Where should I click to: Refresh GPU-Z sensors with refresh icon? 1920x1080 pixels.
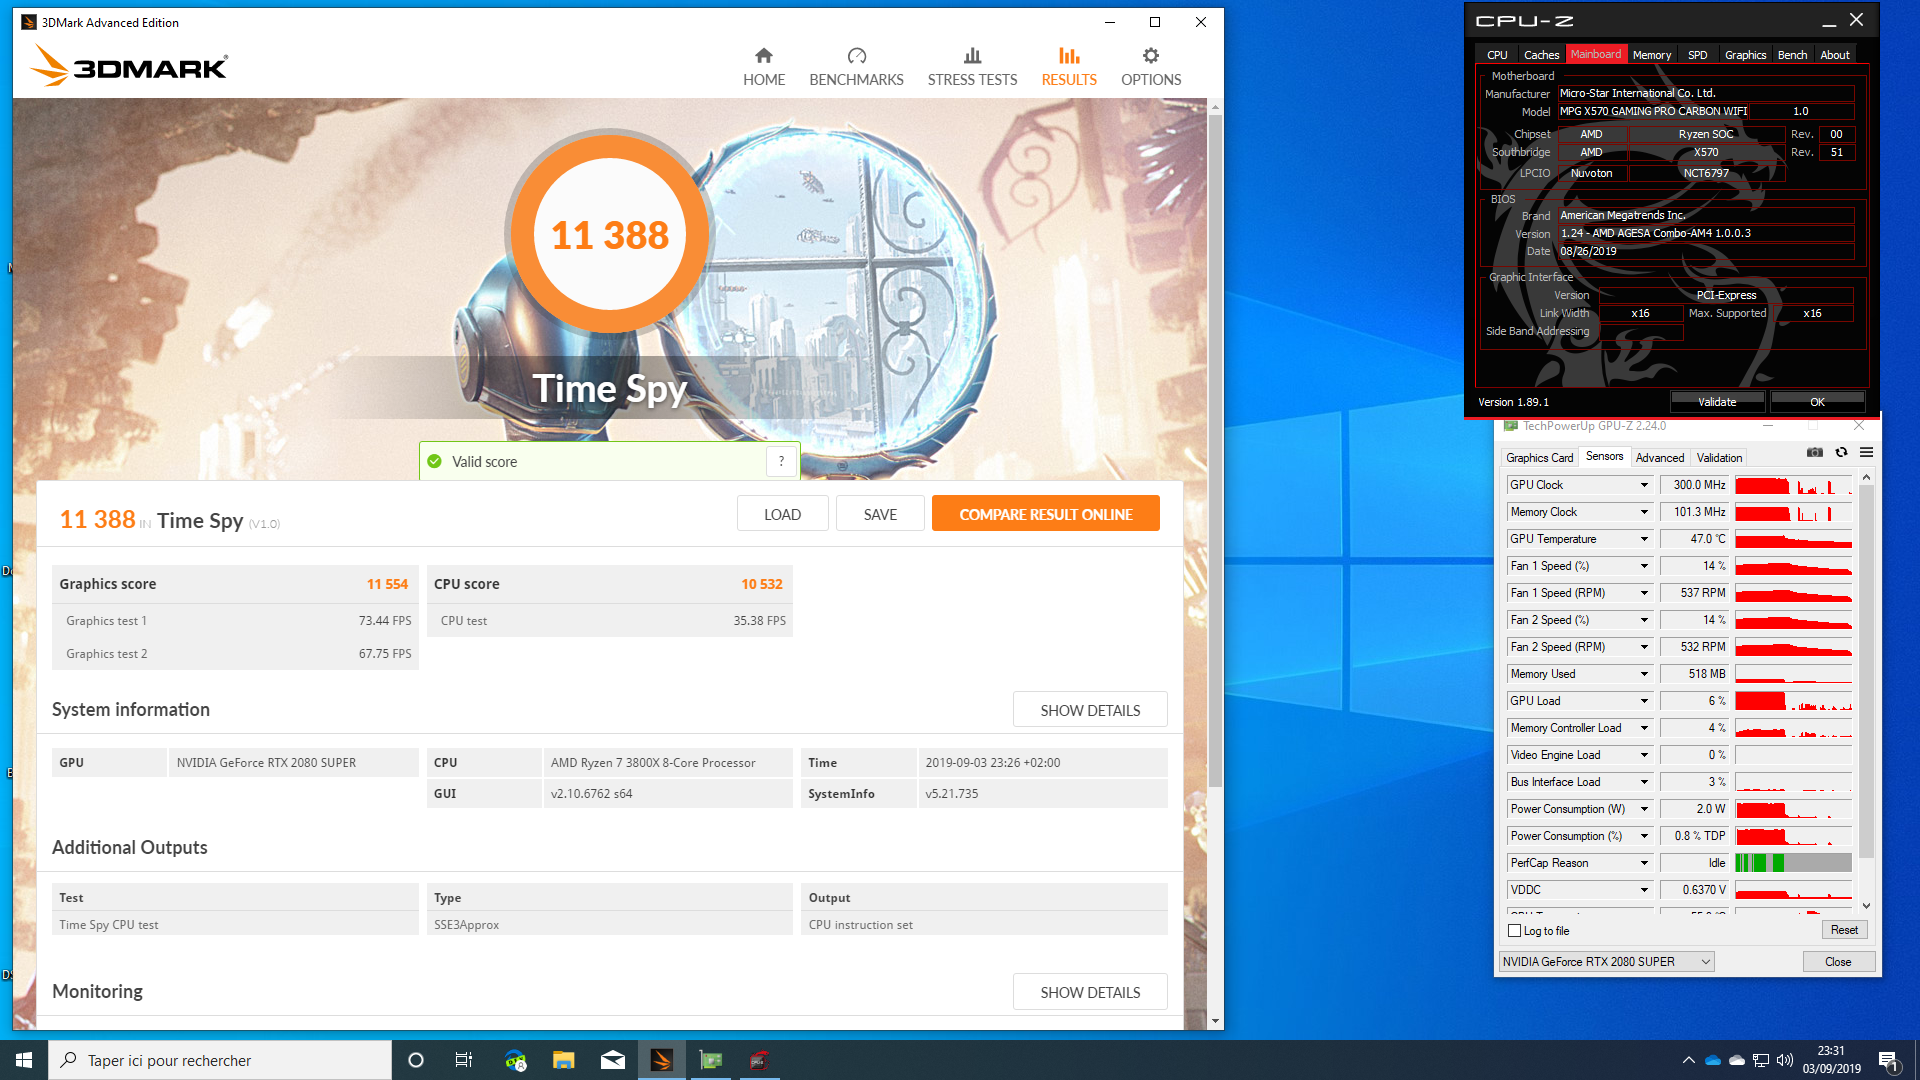click(x=1841, y=453)
